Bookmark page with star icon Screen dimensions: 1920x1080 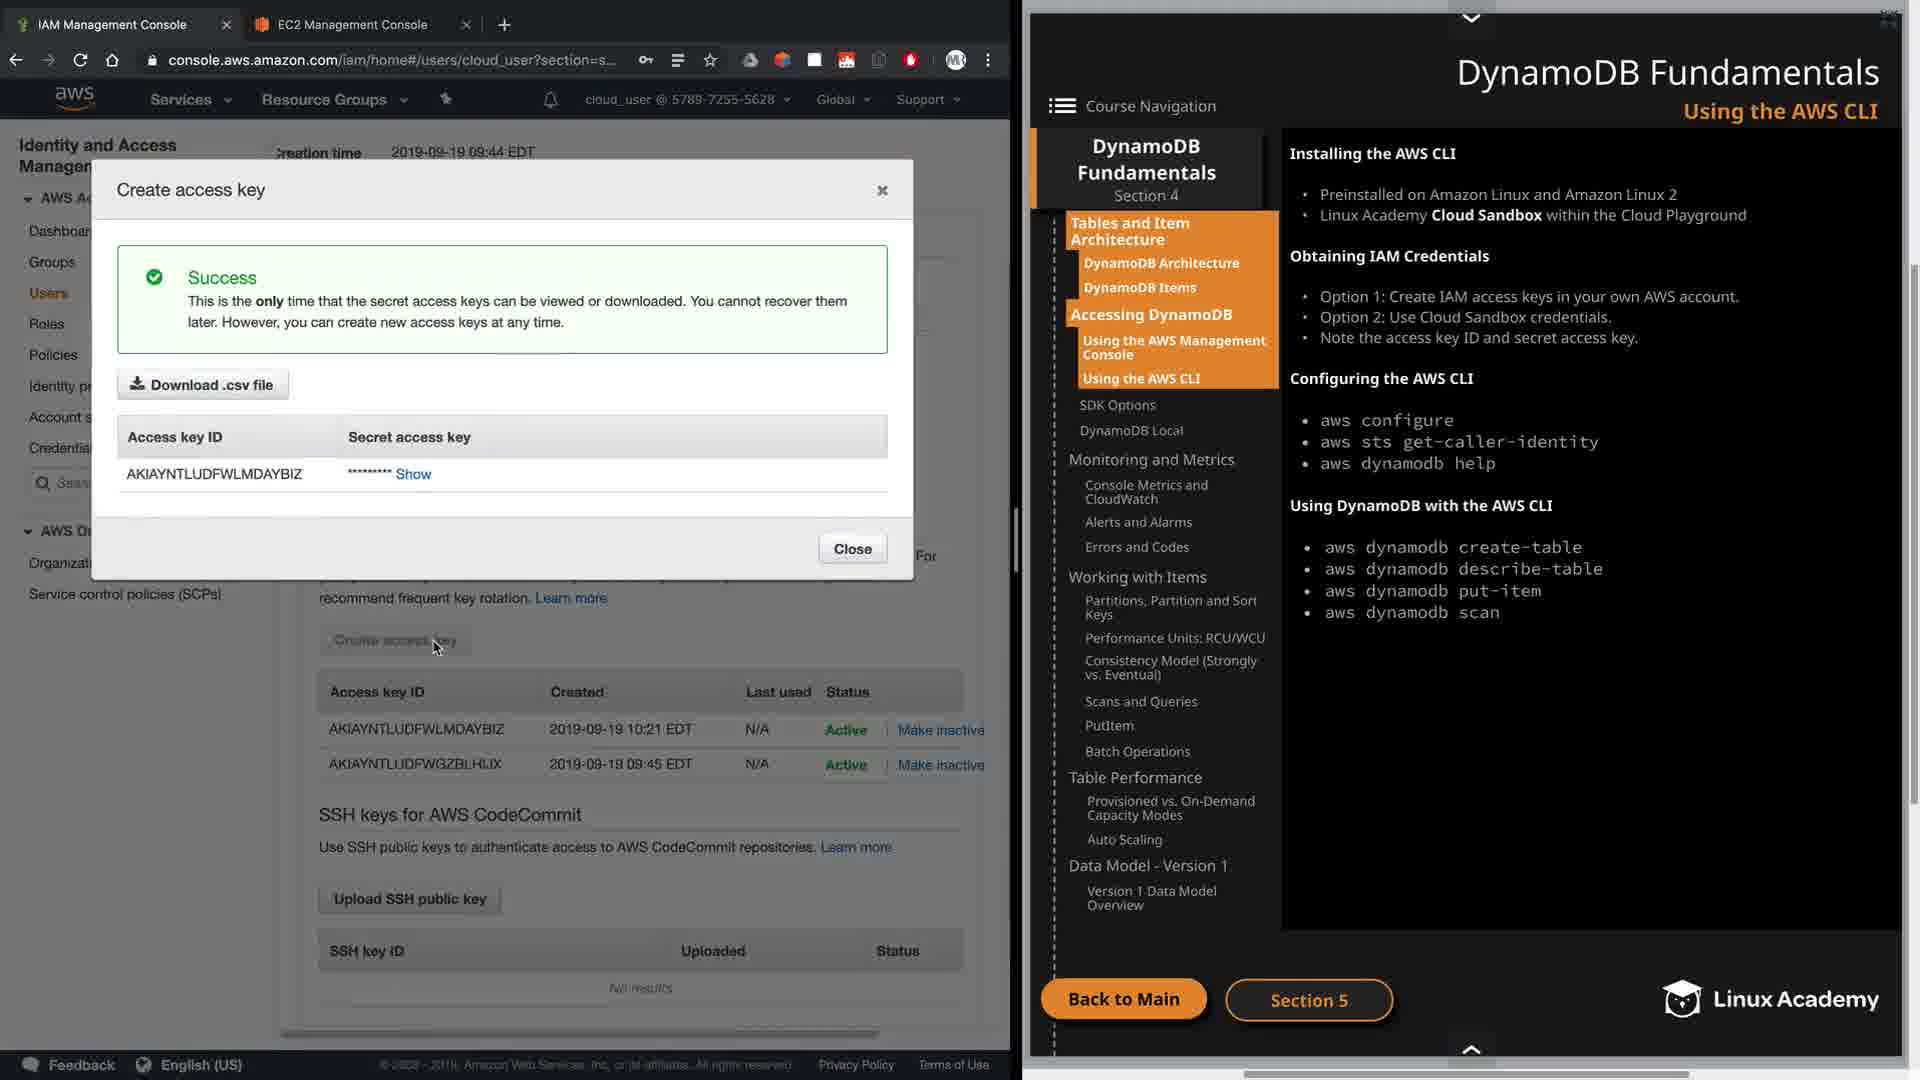(x=710, y=60)
